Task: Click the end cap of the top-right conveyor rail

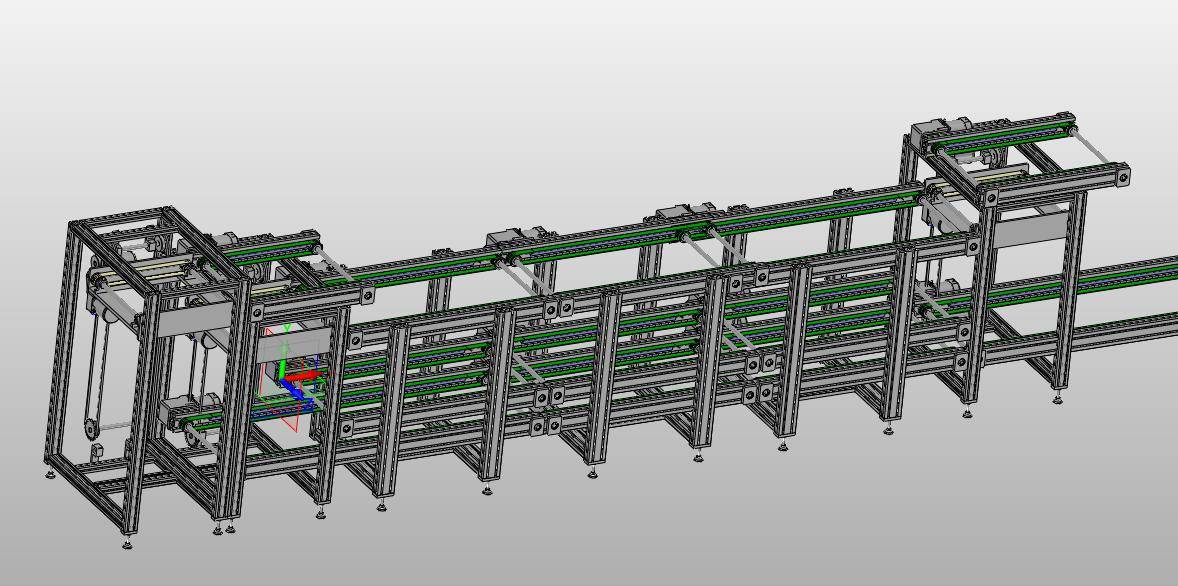Action: [1125, 178]
